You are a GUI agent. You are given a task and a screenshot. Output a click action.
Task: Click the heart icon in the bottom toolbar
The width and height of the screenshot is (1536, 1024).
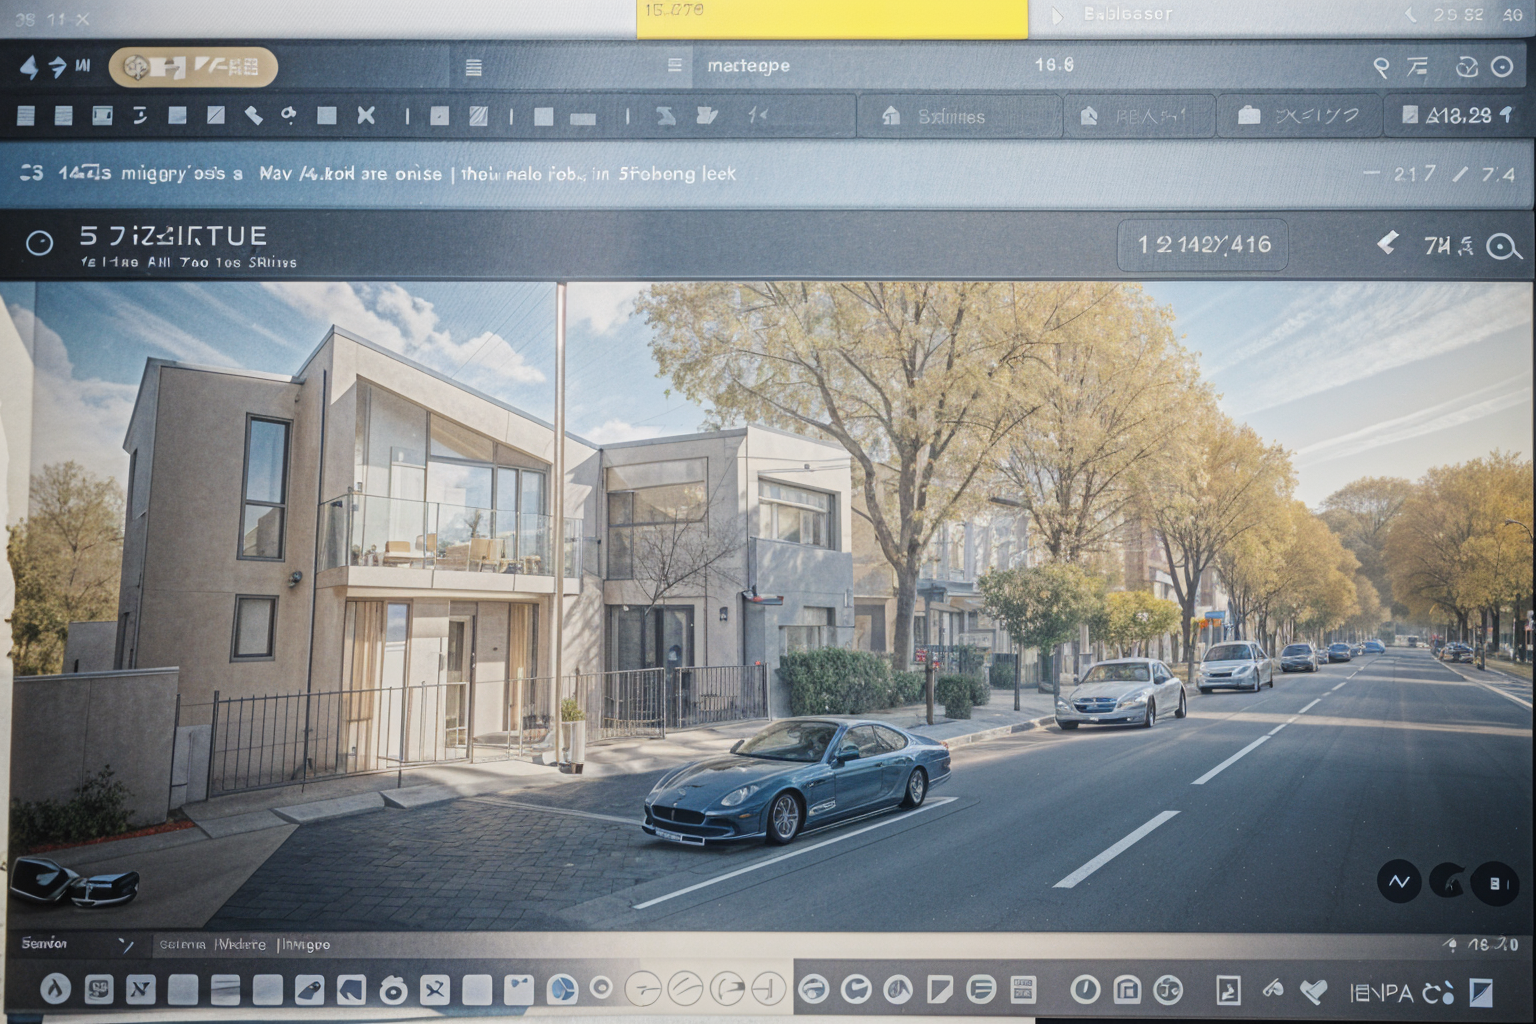(1313, 991)
